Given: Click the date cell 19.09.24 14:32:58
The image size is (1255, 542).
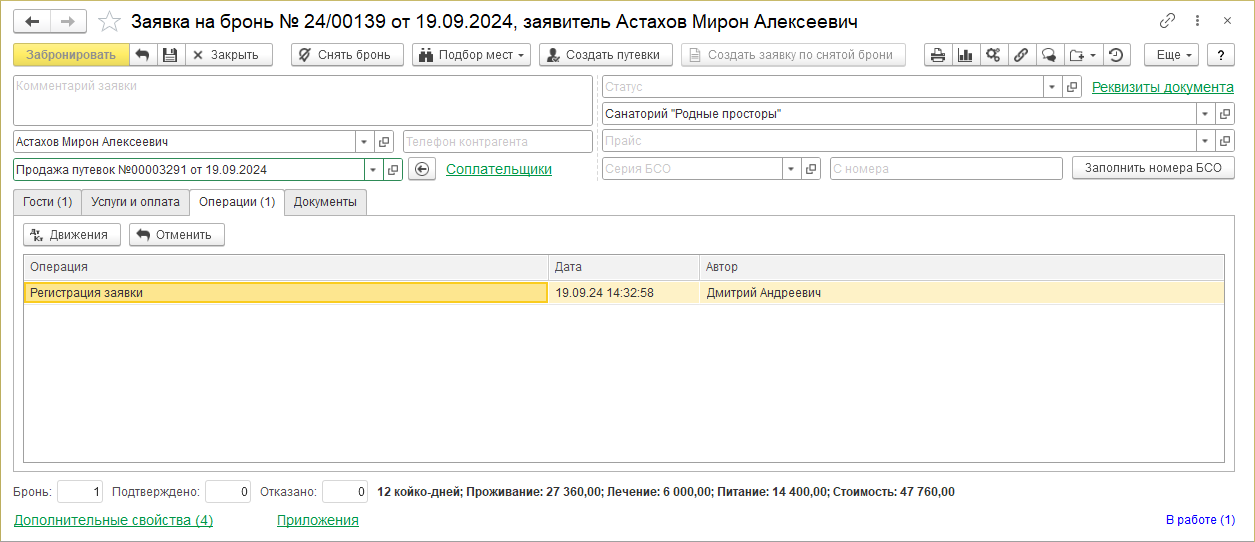Looking at the screenshot, I should 623,293.
